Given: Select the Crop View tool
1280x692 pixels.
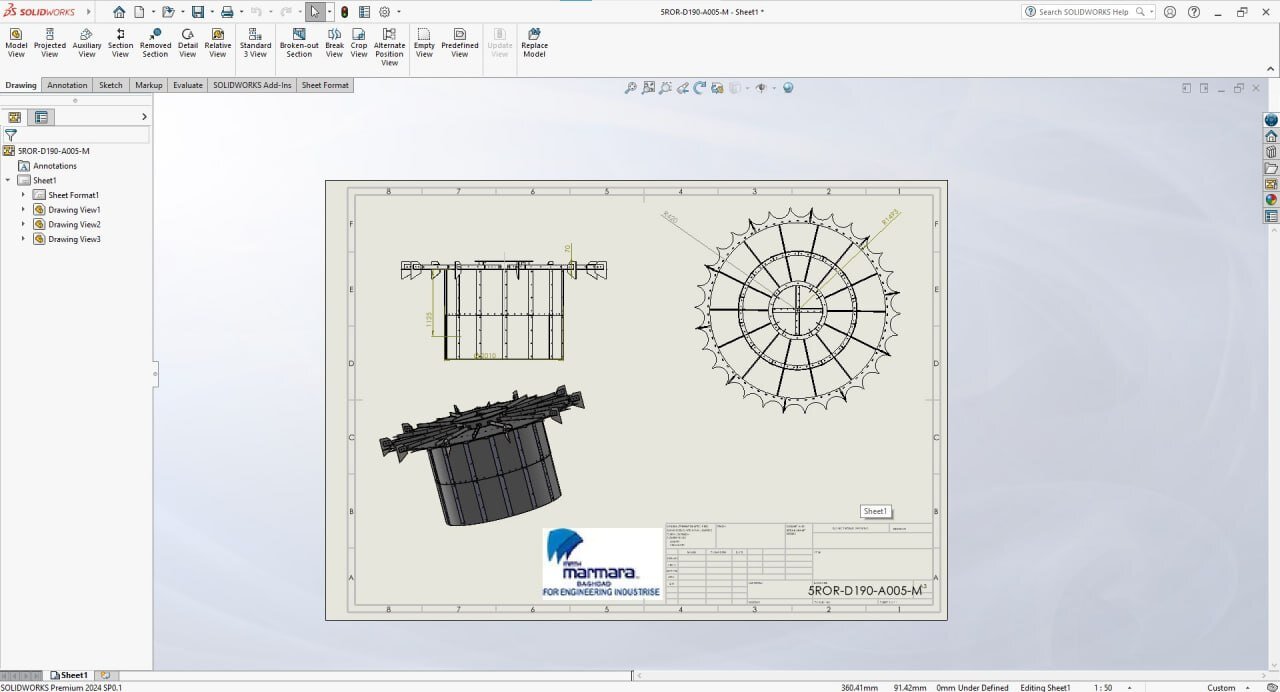Looking at the screenshot, I should coord(359,44).
